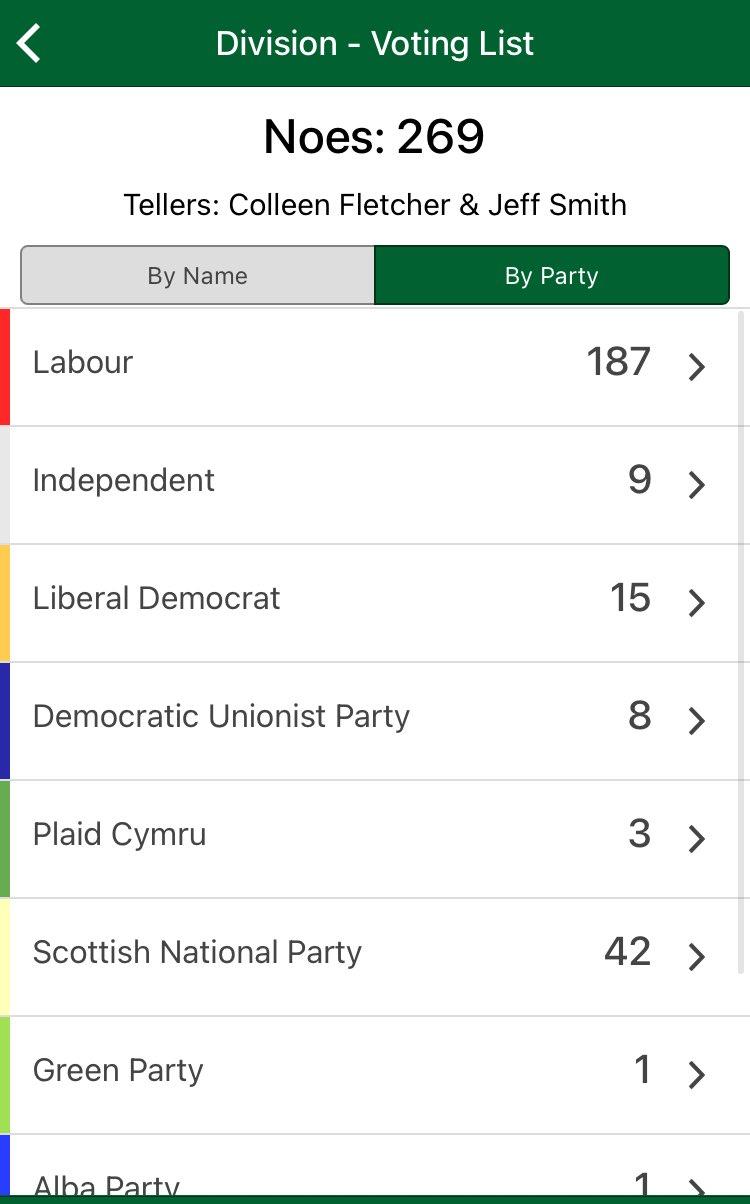
Task: Tap red Labour colour stripe
Action: tap(5, 367)
